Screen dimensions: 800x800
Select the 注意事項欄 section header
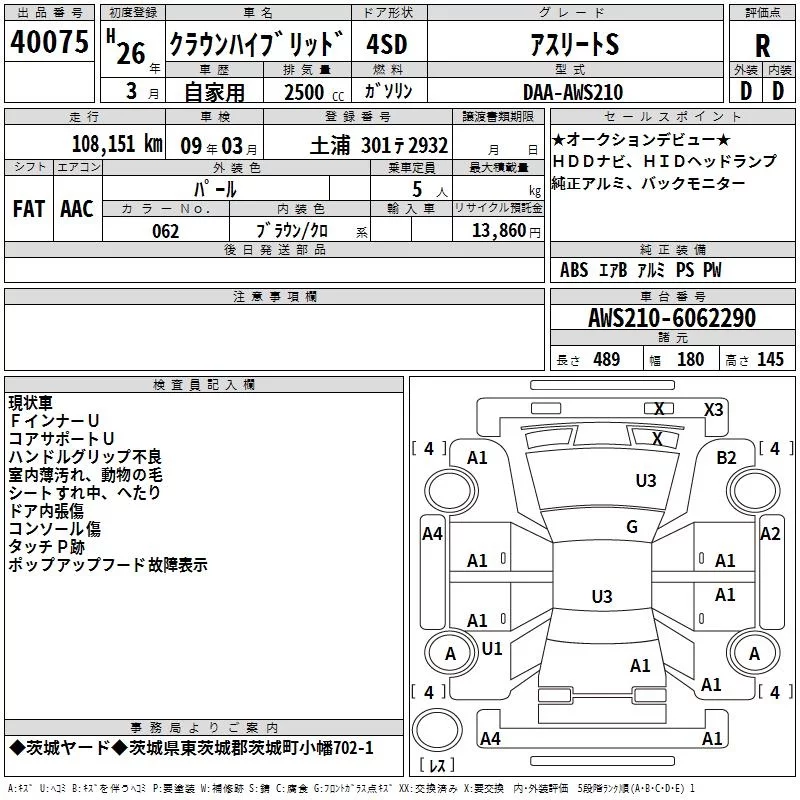point(274,297)
